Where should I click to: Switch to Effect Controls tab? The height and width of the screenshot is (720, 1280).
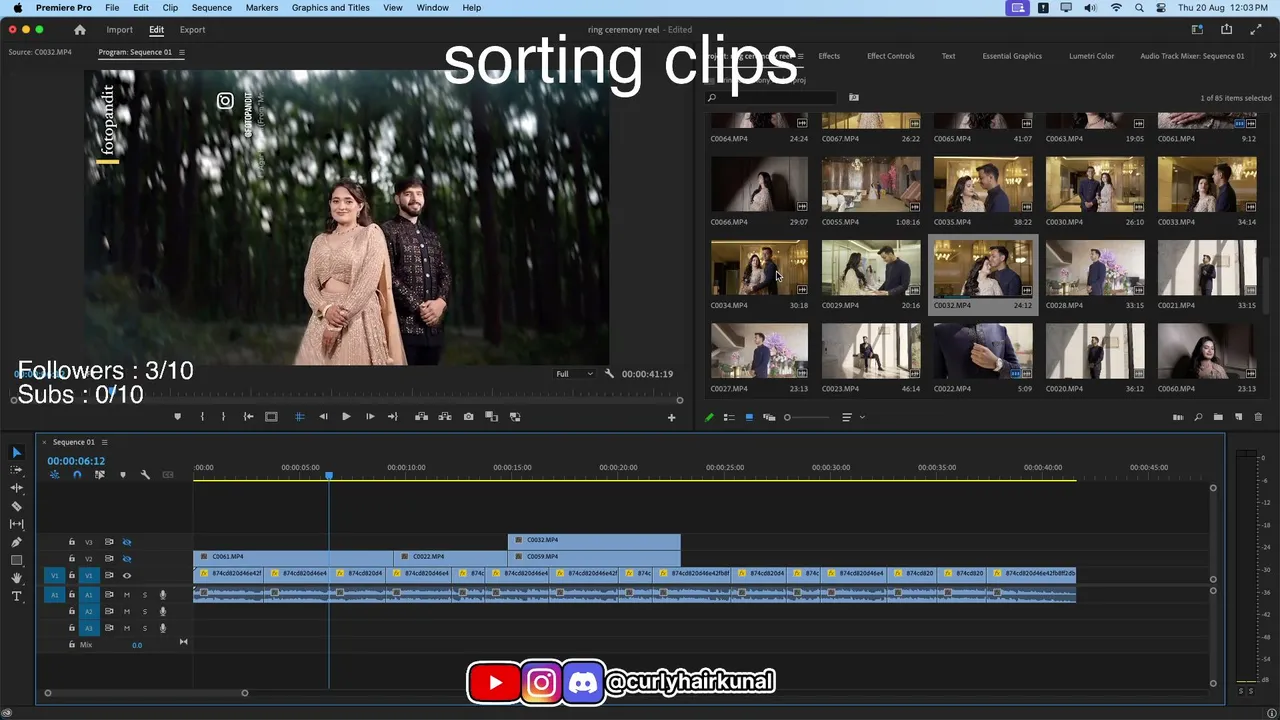pyautogui.click(x=890, y=56)
